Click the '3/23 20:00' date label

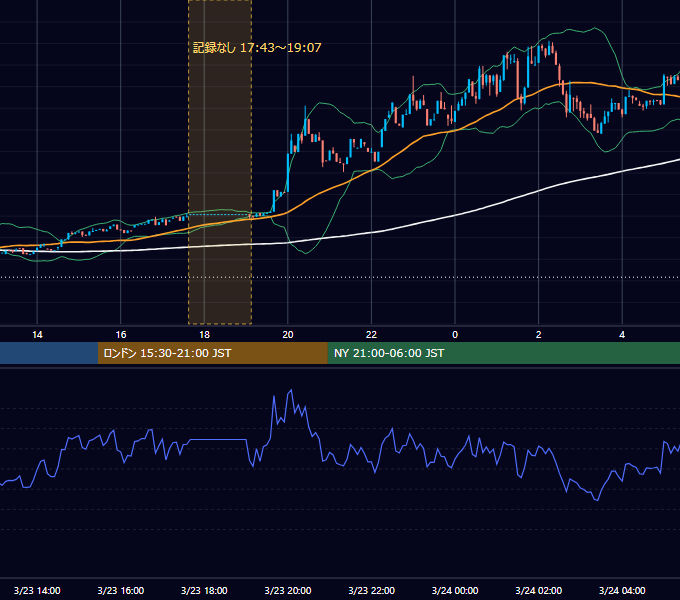(288, 590)
